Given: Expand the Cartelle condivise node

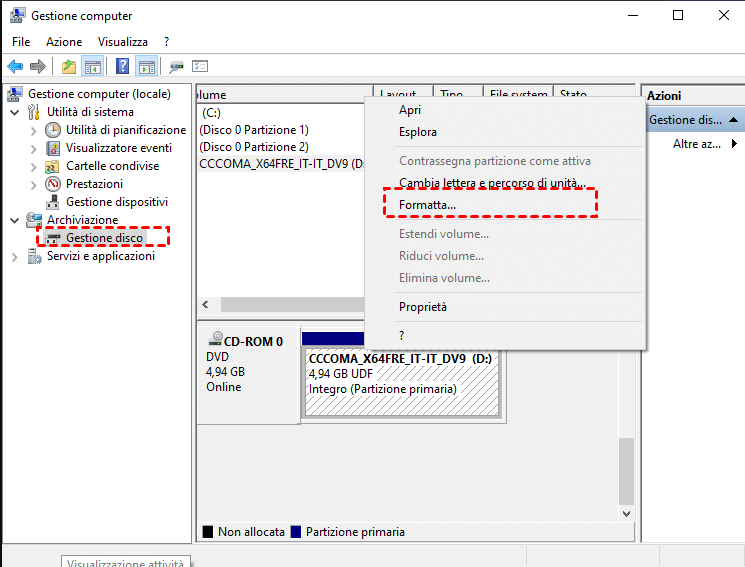Looking at the screenshot, I should 33,167.
